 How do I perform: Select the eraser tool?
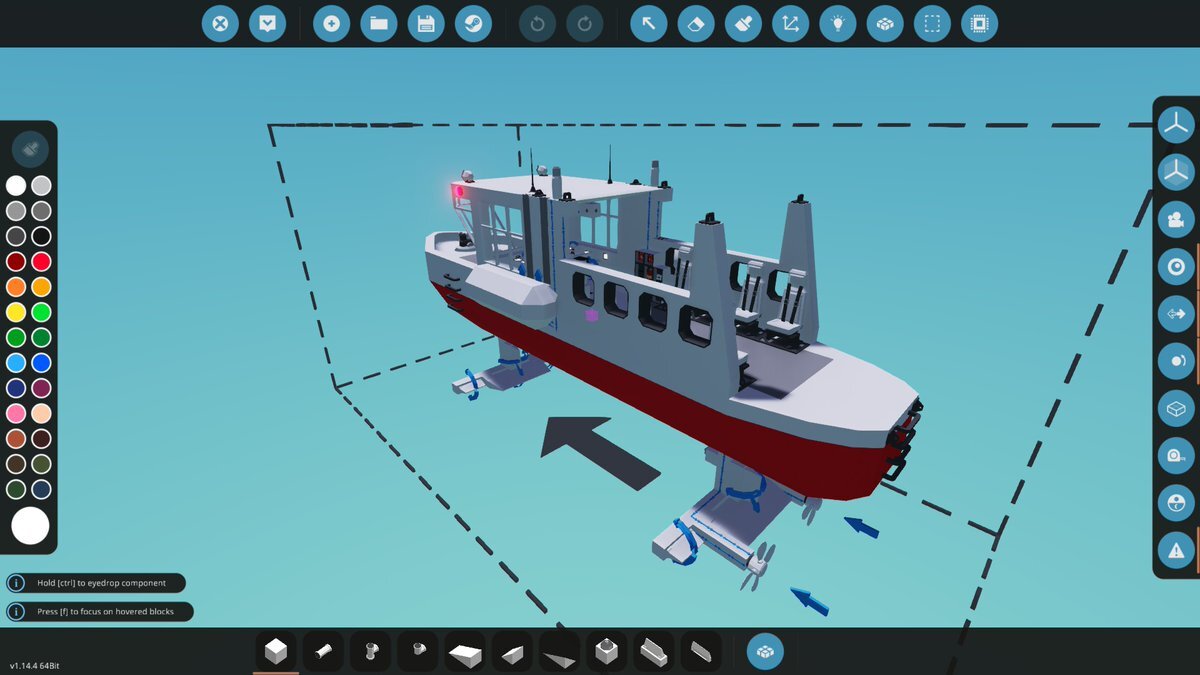[695, 23]
